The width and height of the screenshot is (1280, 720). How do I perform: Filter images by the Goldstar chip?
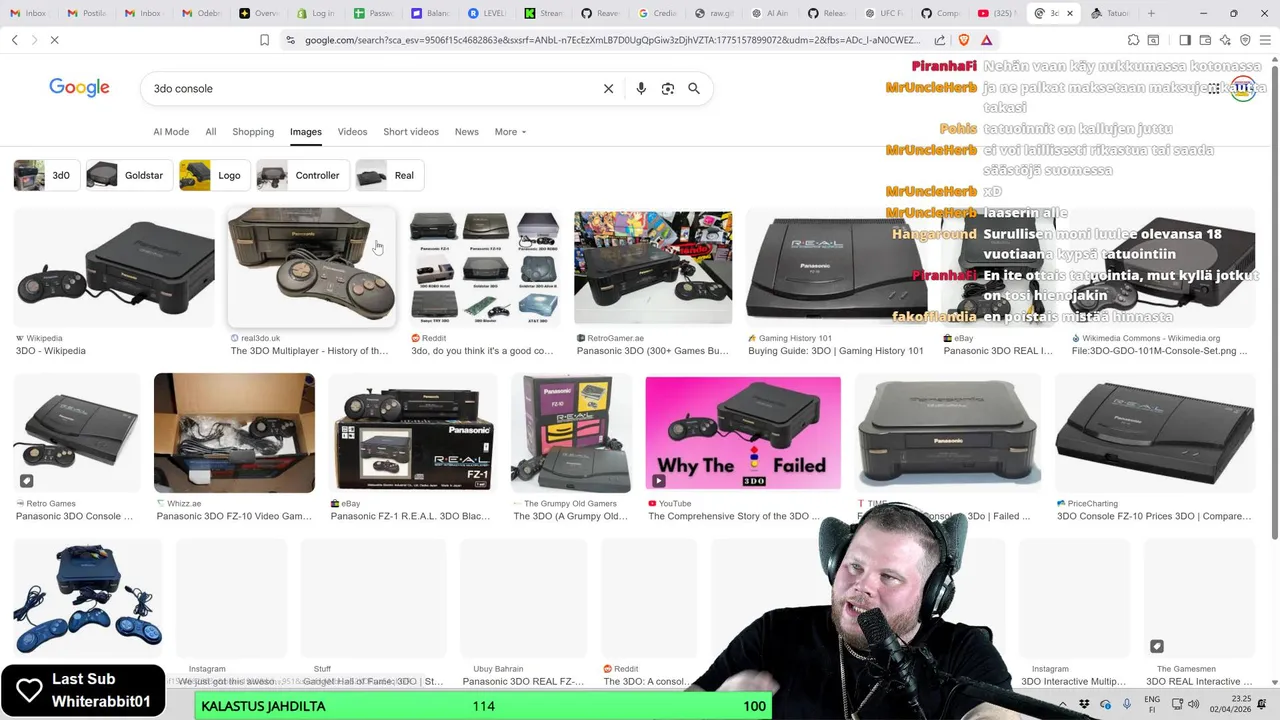[129, 175]
